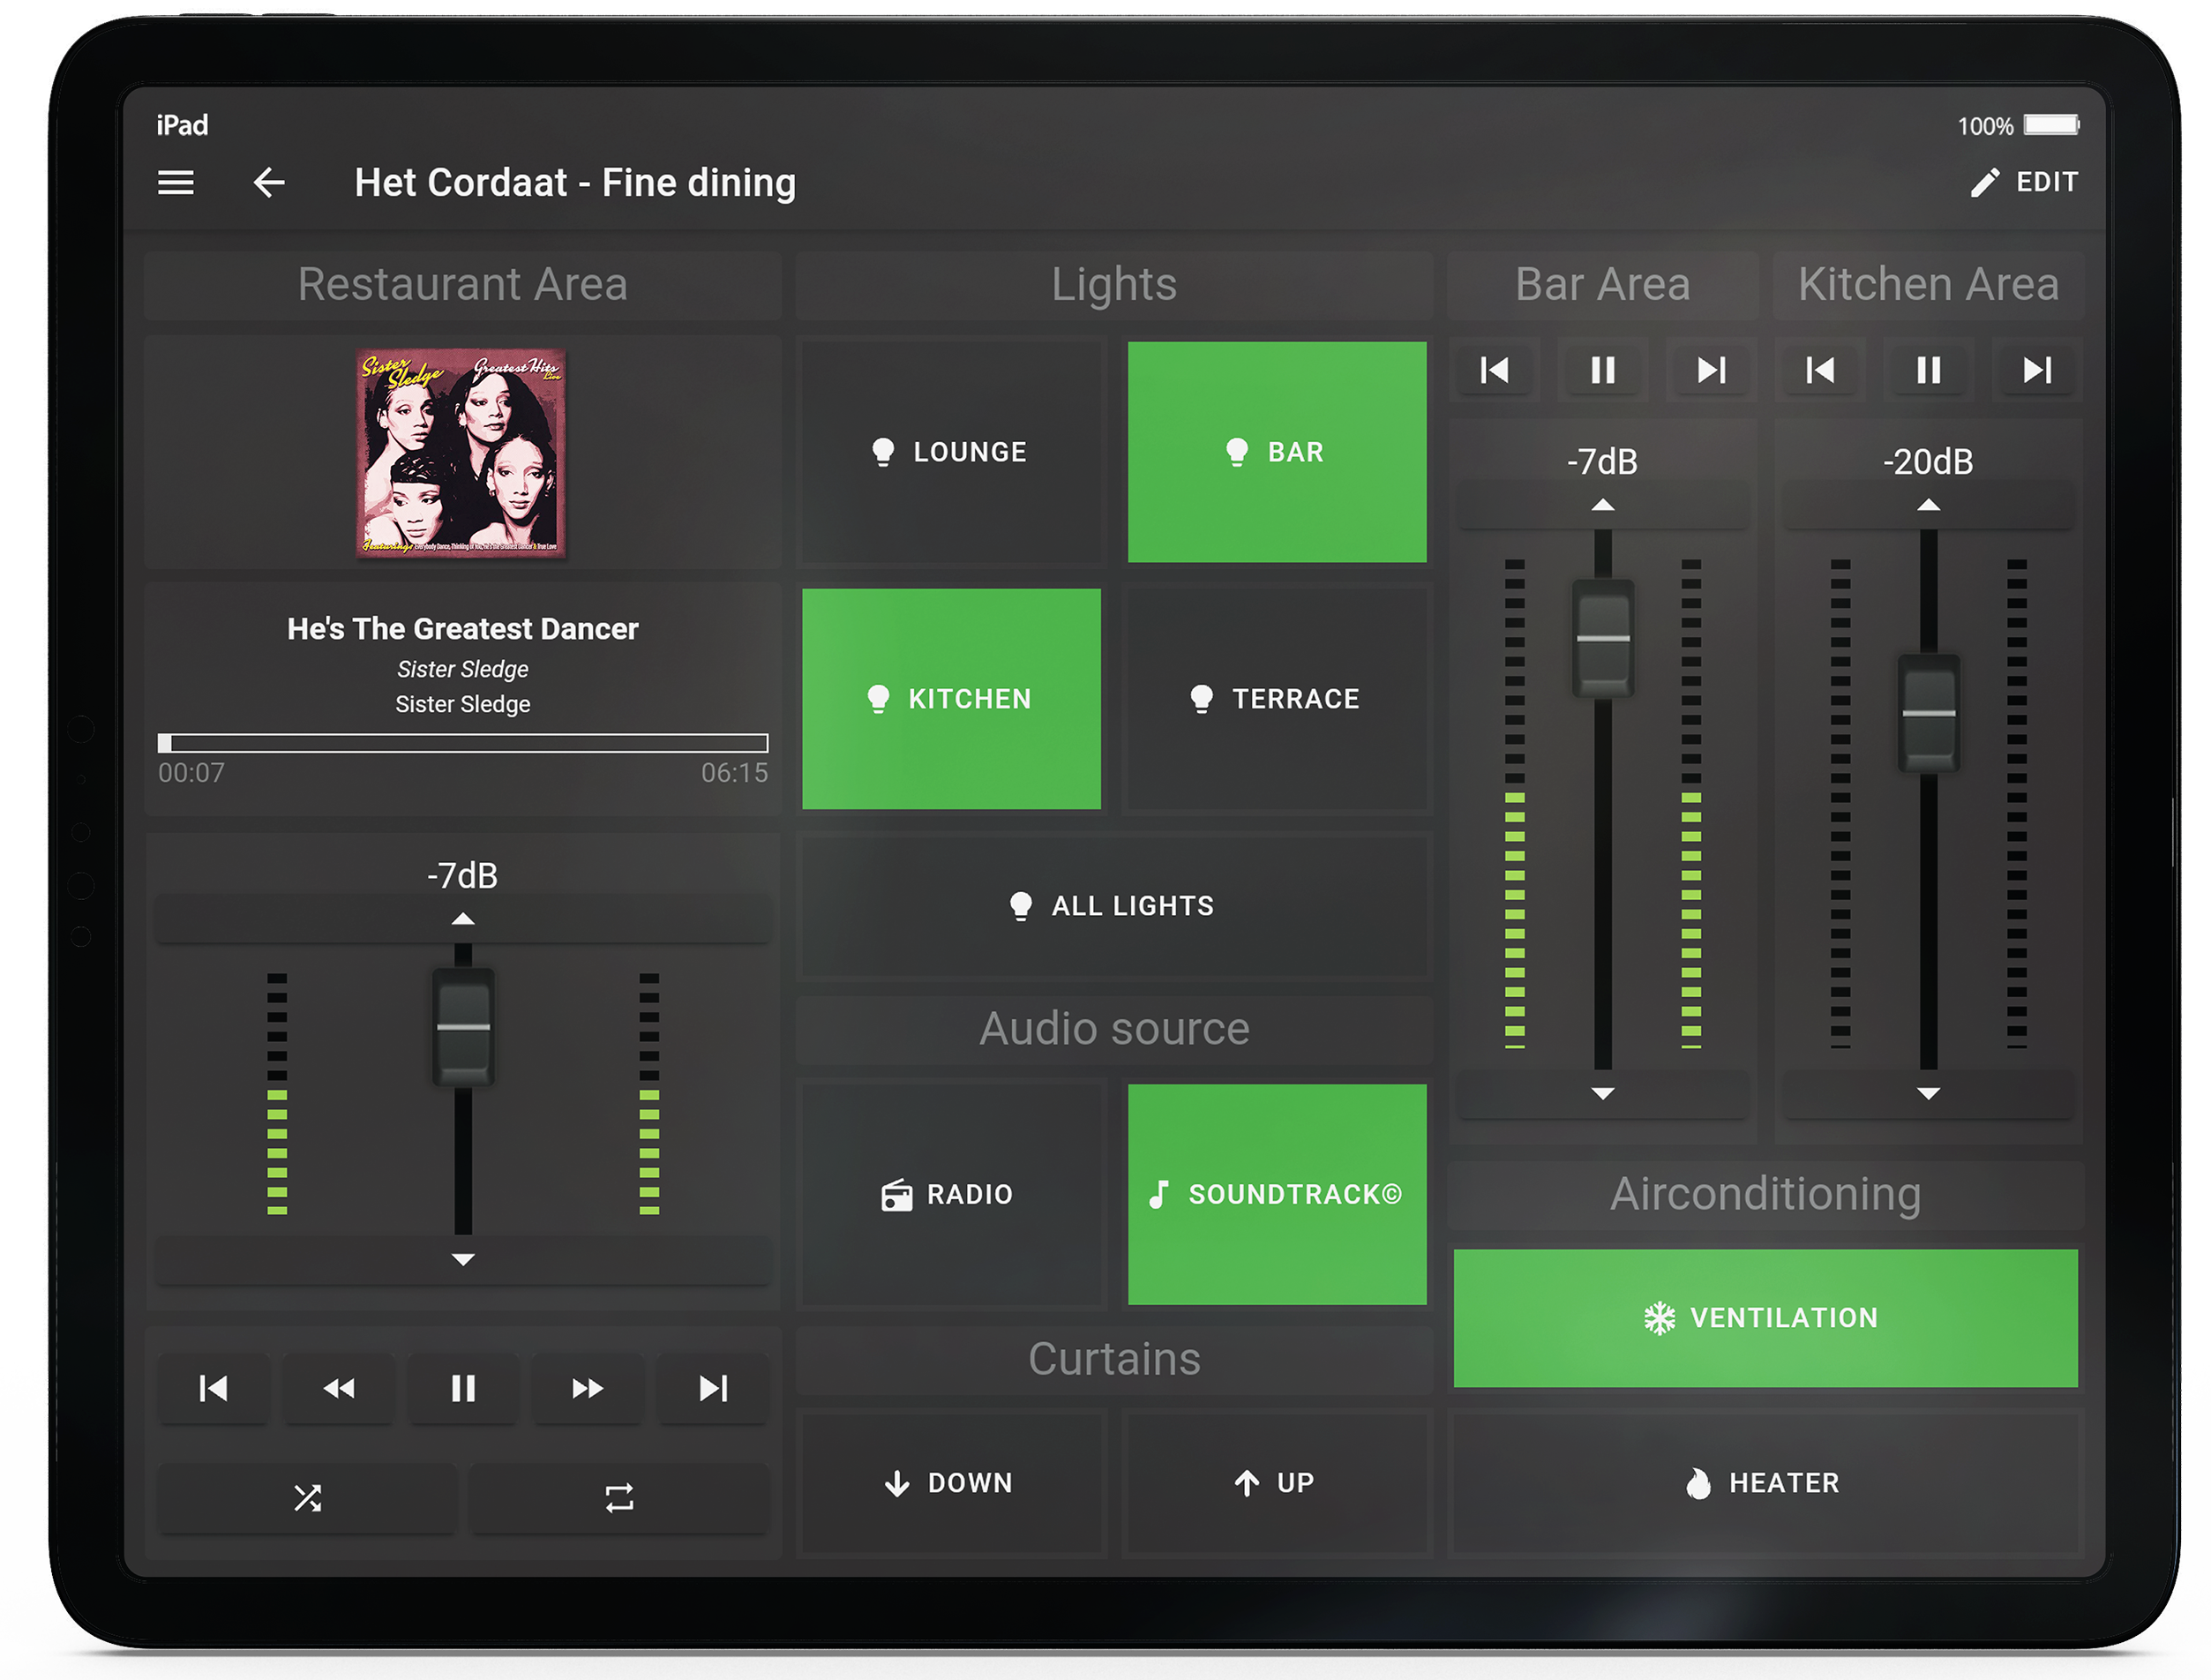This screenshot has width=2211, height=1680.
Task: Click the Edit button
Action: 2025,183
